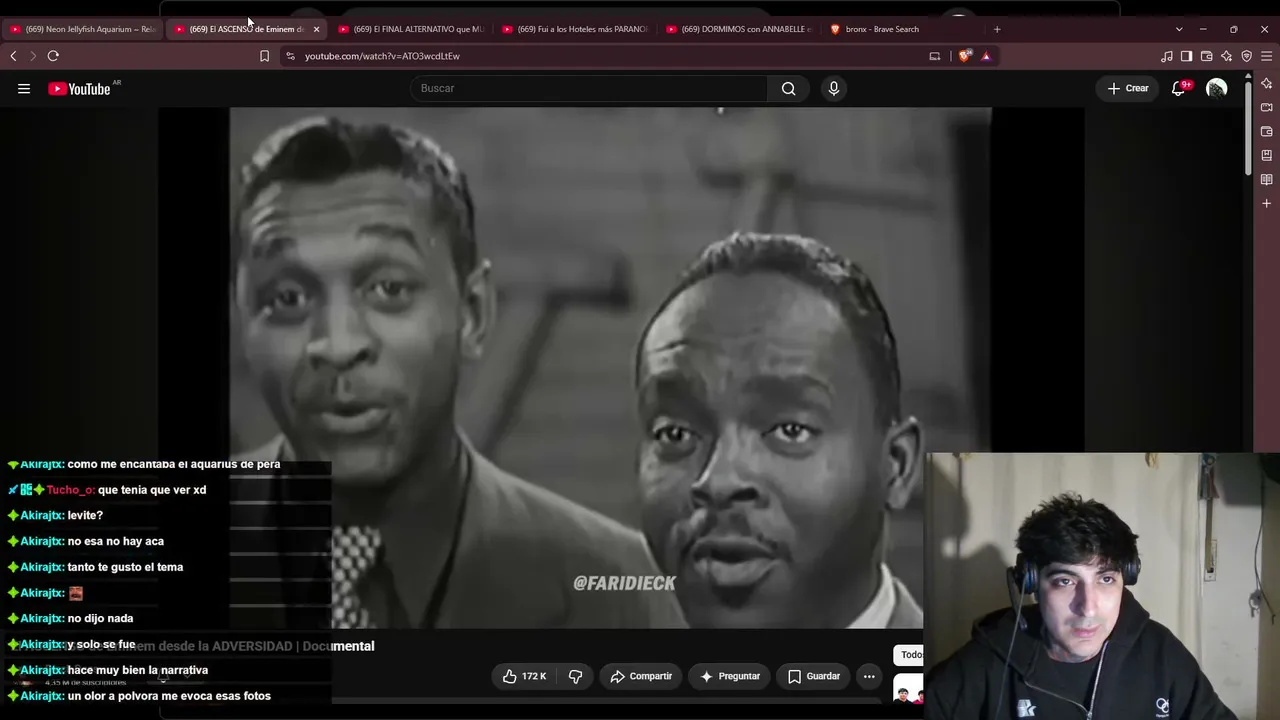
Task: Select the Todo filter chip
Action: [x=911, y=655]
